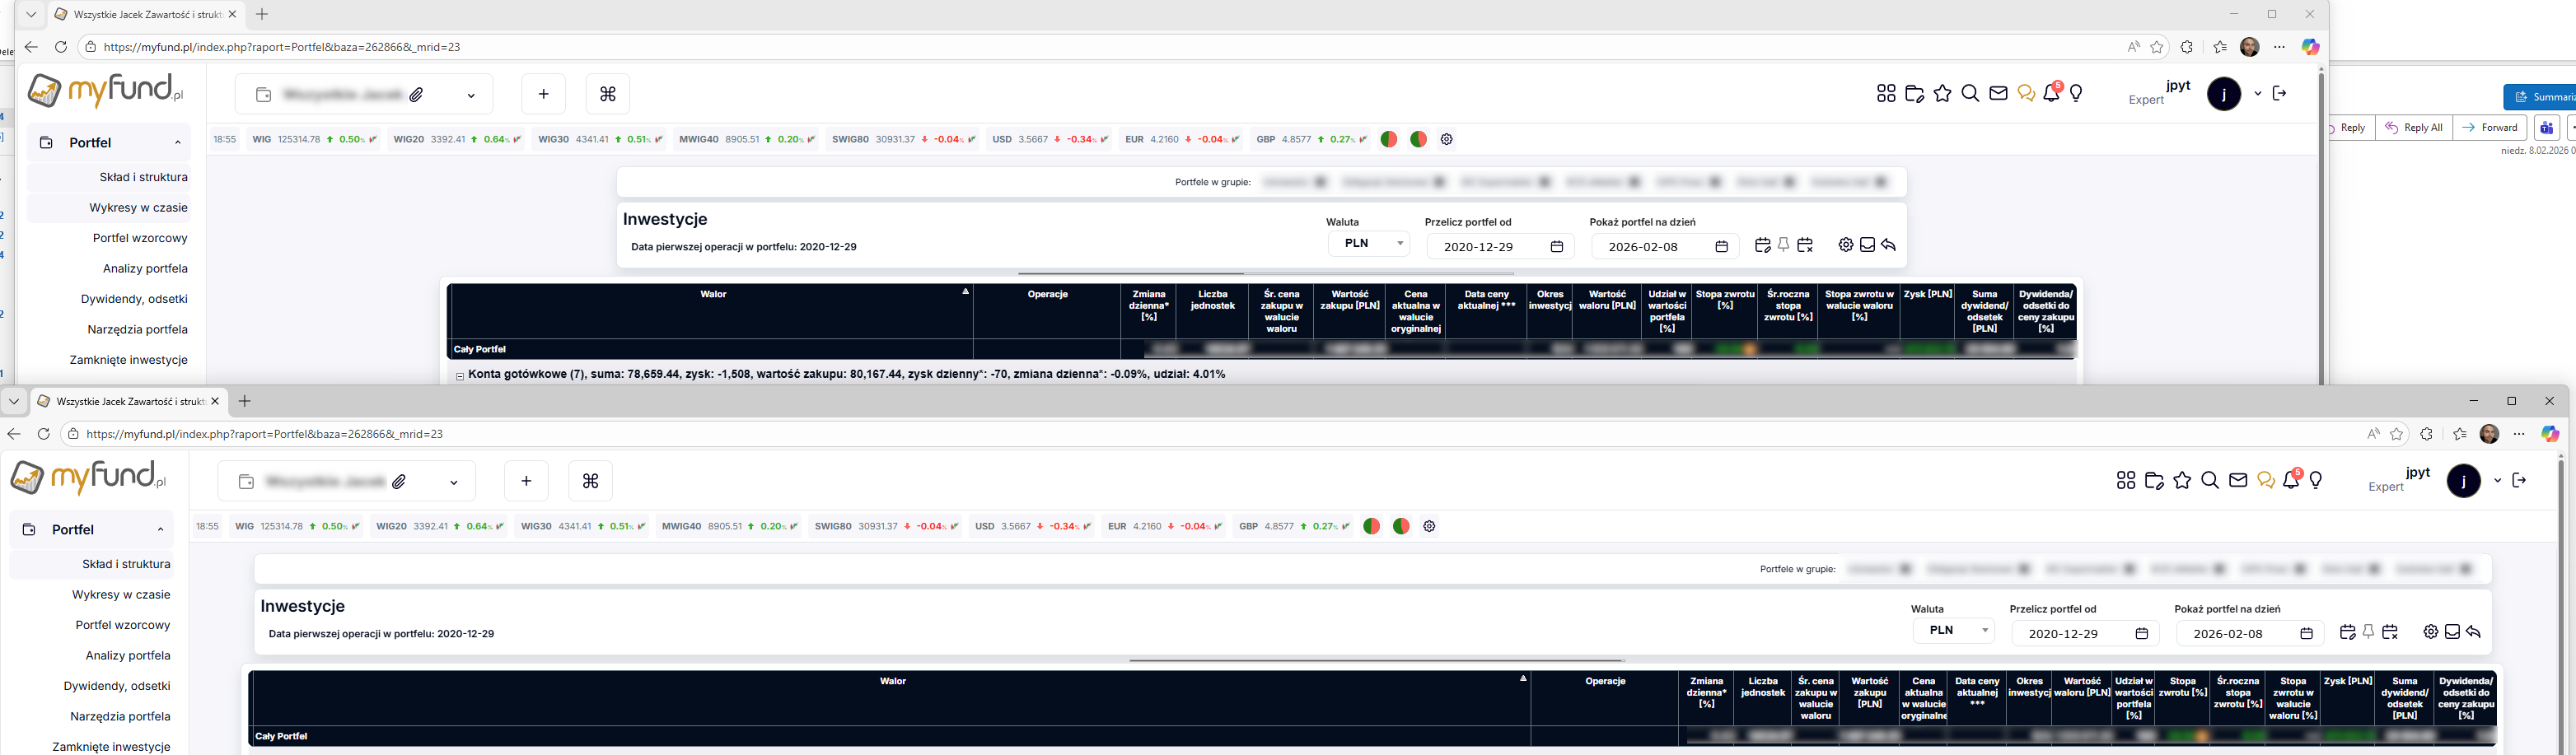This screenshot has height=755, width=2576.
Task: Click the lightbulb tips icon in the upper window
Action: [2076, 94]
